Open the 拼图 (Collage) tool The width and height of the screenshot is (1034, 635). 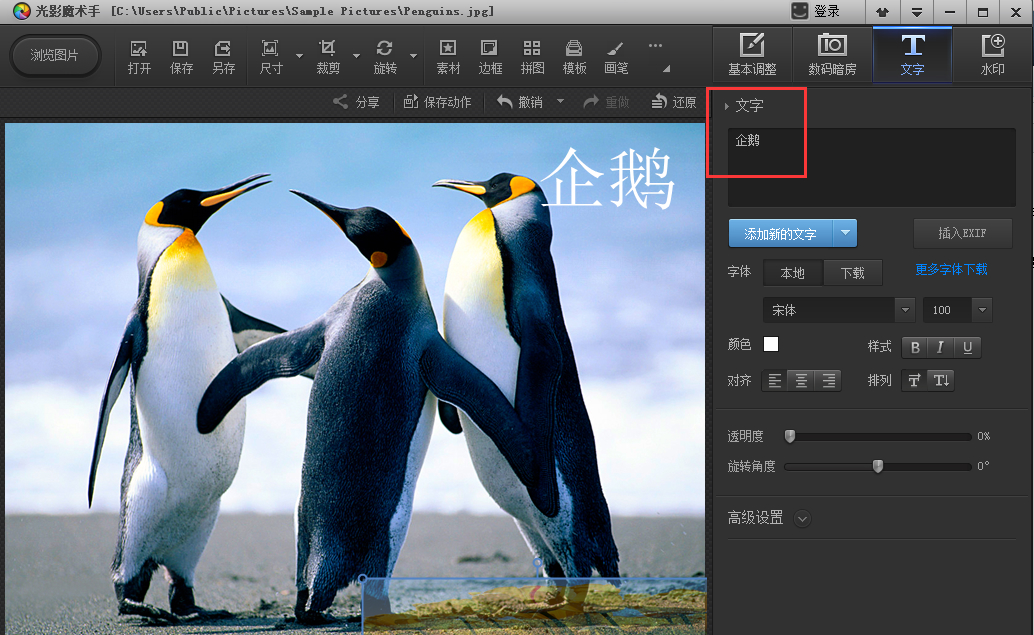click(532, 56)
